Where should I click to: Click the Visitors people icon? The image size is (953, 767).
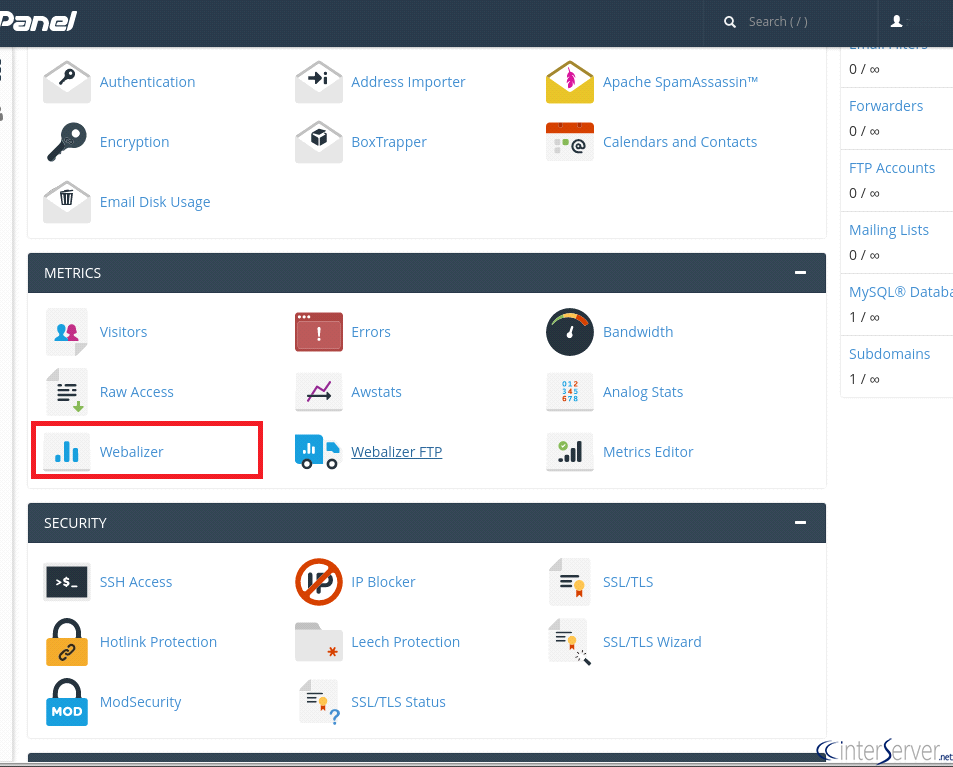click(67, 332)
